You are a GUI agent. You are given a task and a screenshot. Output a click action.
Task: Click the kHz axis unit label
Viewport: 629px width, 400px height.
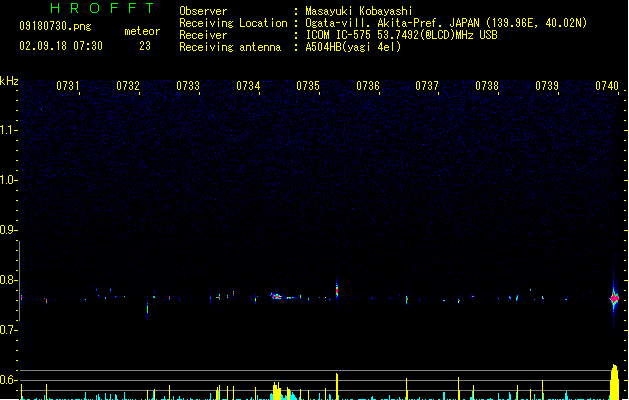[x=9, y=81]
